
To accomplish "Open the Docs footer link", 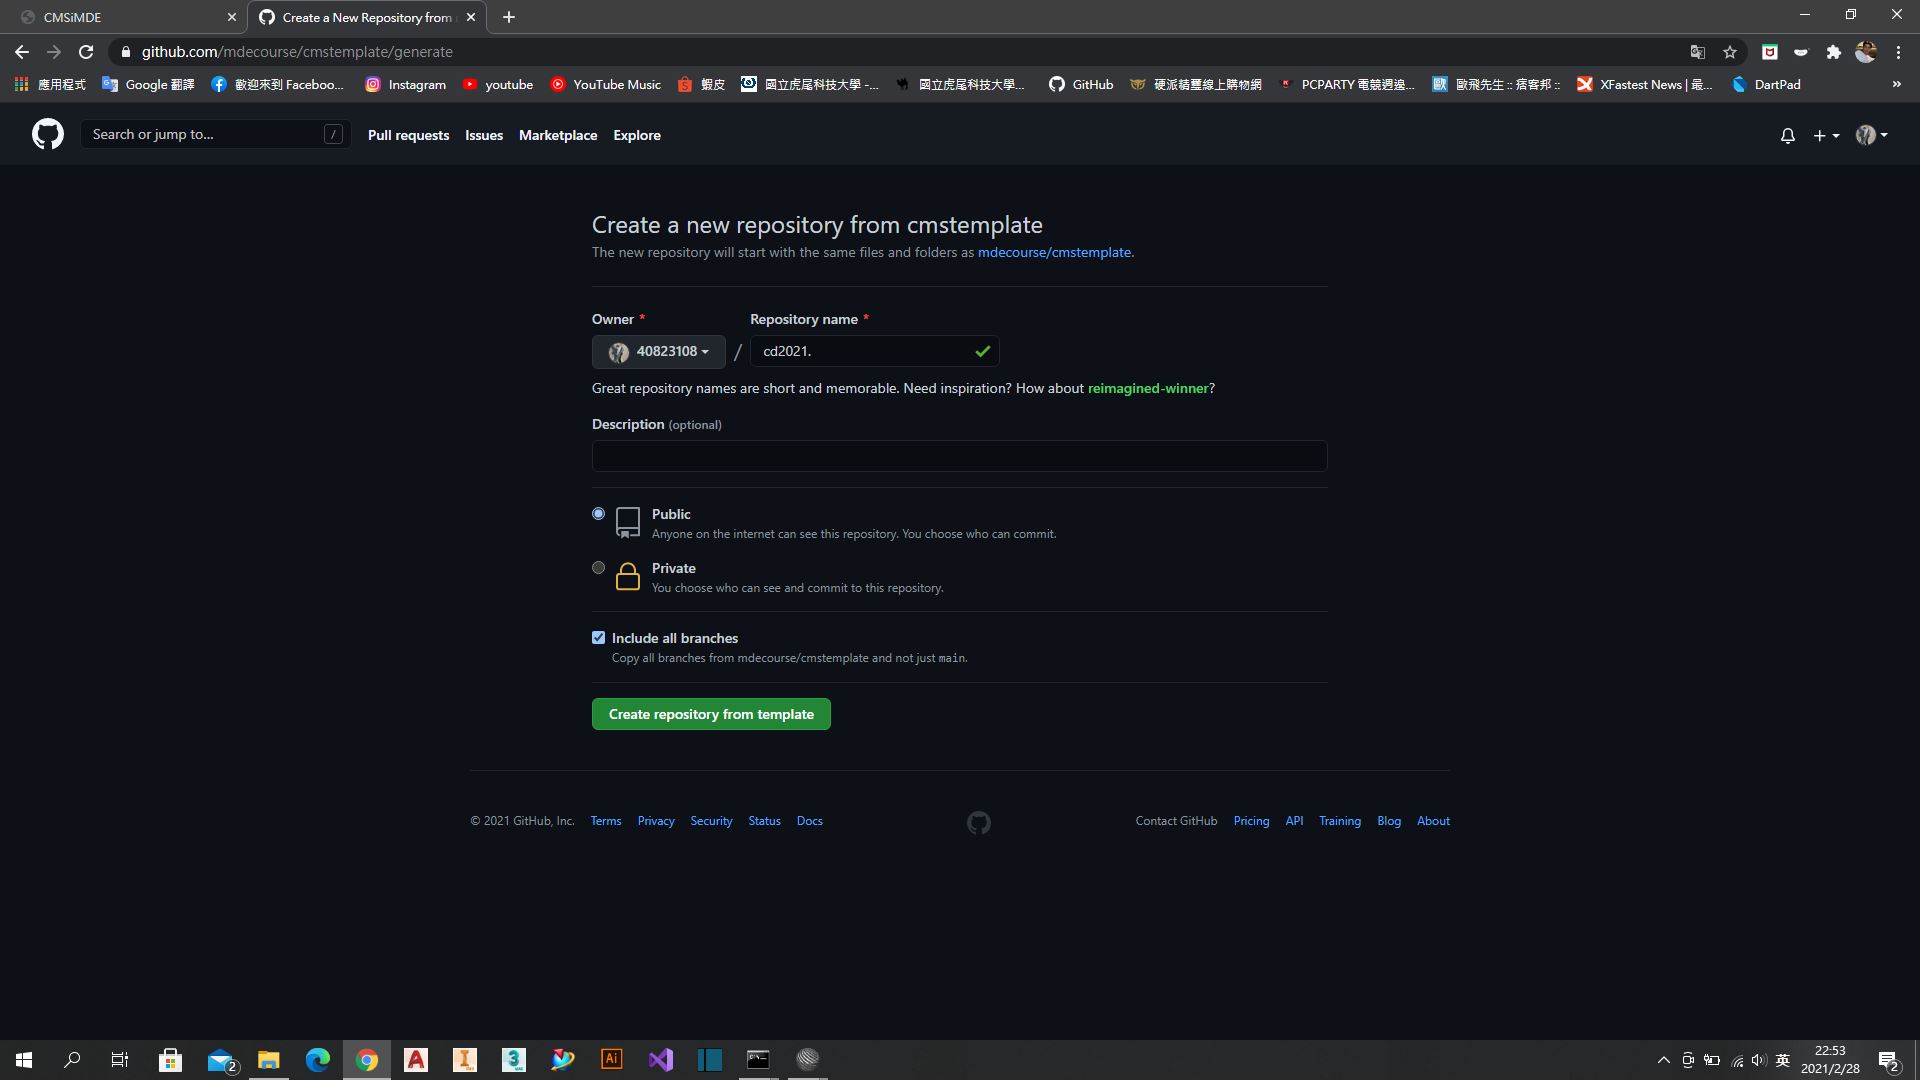I will [x=810, y=821].
